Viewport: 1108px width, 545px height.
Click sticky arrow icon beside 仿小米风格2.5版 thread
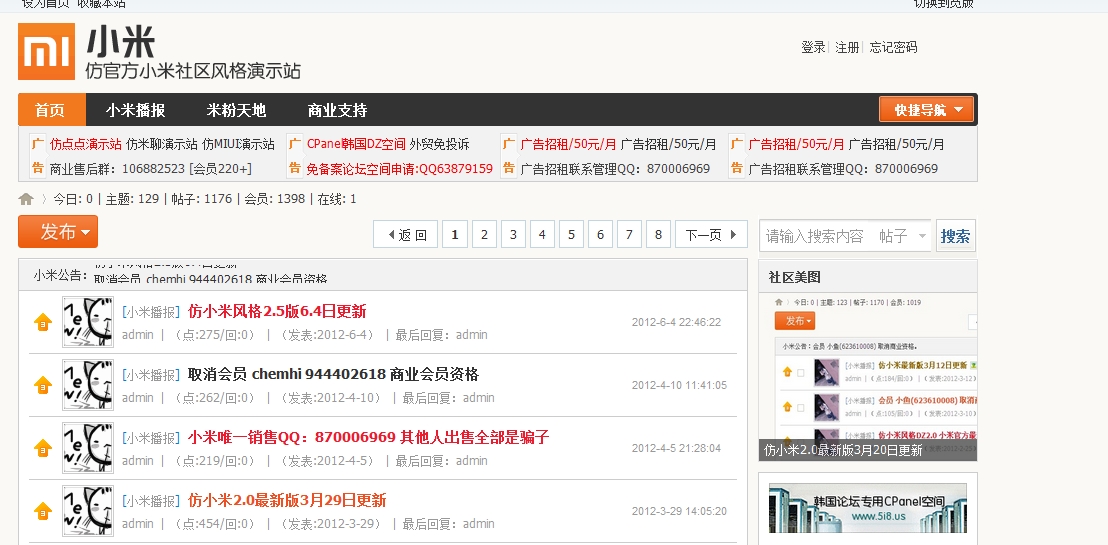click(43, 322)
